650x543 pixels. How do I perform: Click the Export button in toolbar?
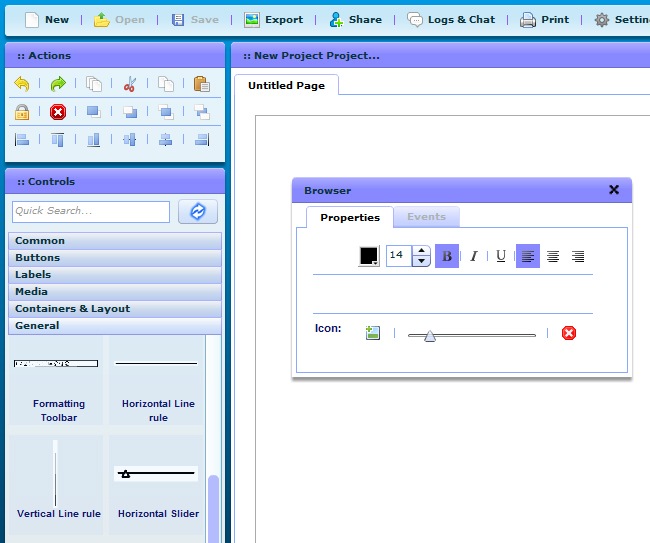click(x=273, y=19)
